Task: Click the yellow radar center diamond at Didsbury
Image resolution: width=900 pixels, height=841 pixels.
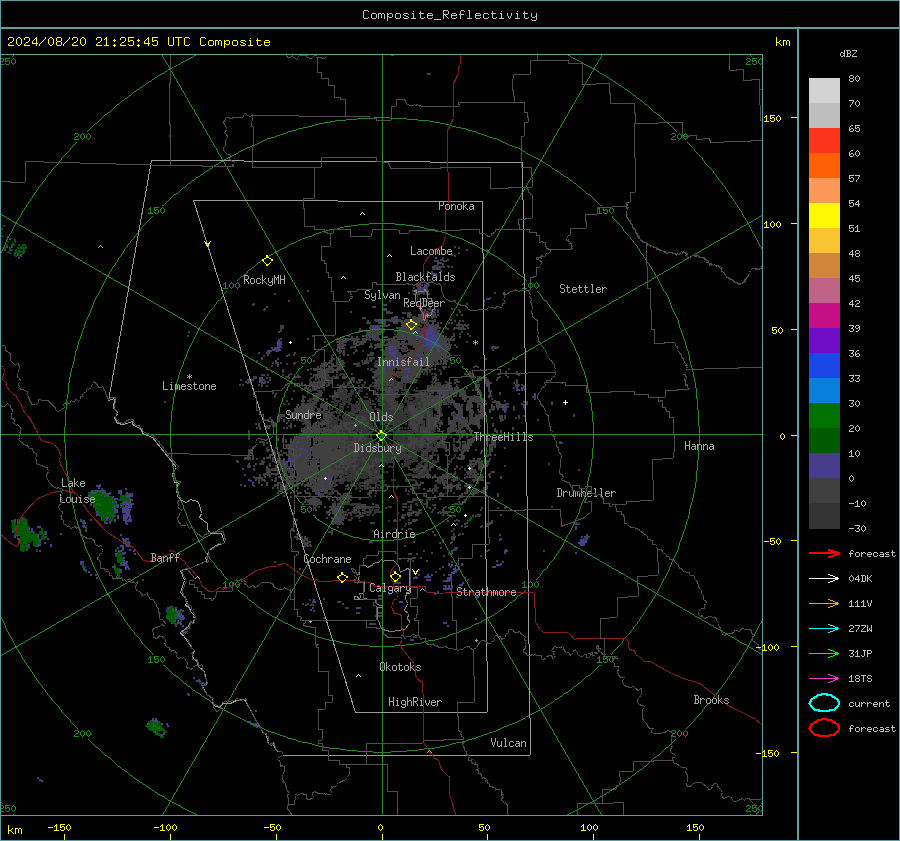Action: pyautogui.click(x=381, y=436)
